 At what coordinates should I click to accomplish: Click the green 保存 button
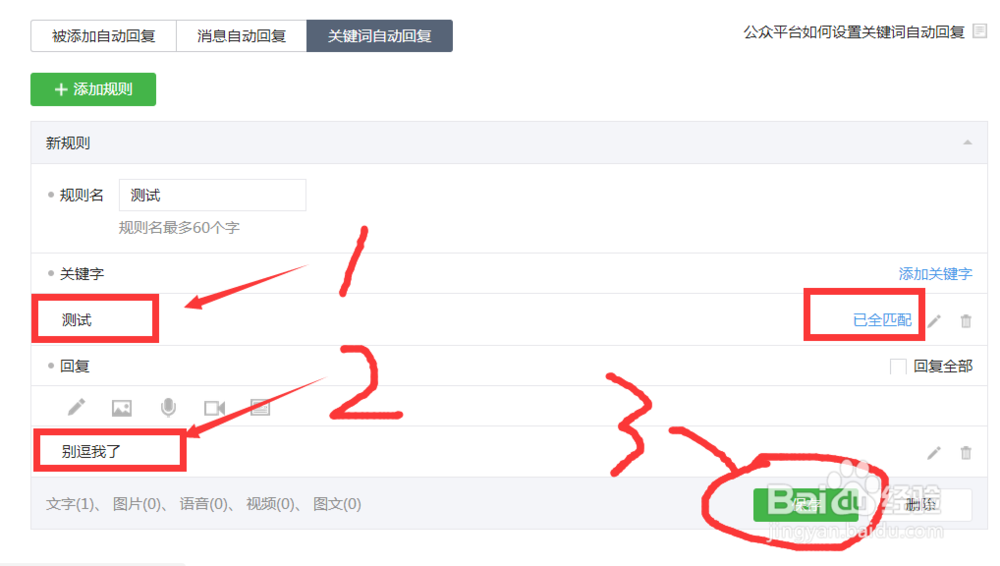[805, 505]
